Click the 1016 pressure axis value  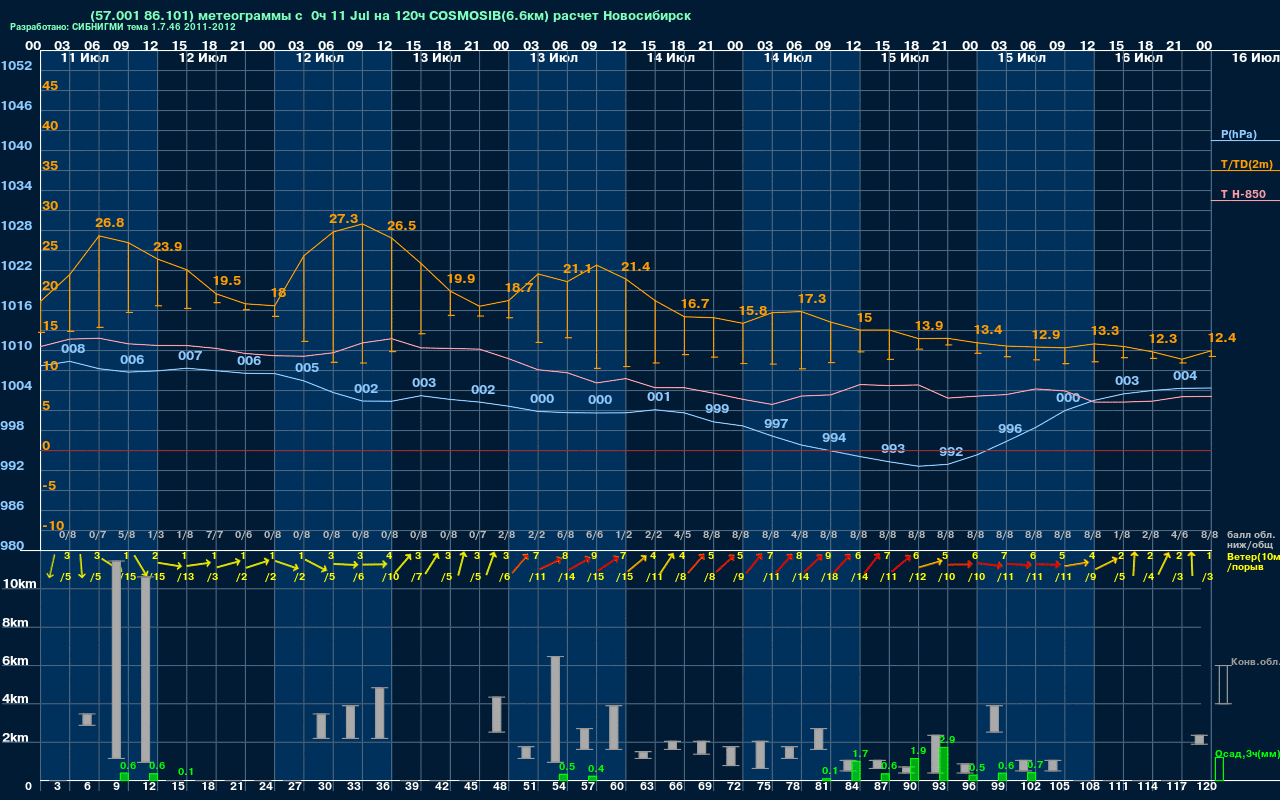pyautogui.click(x=16, y=305)
